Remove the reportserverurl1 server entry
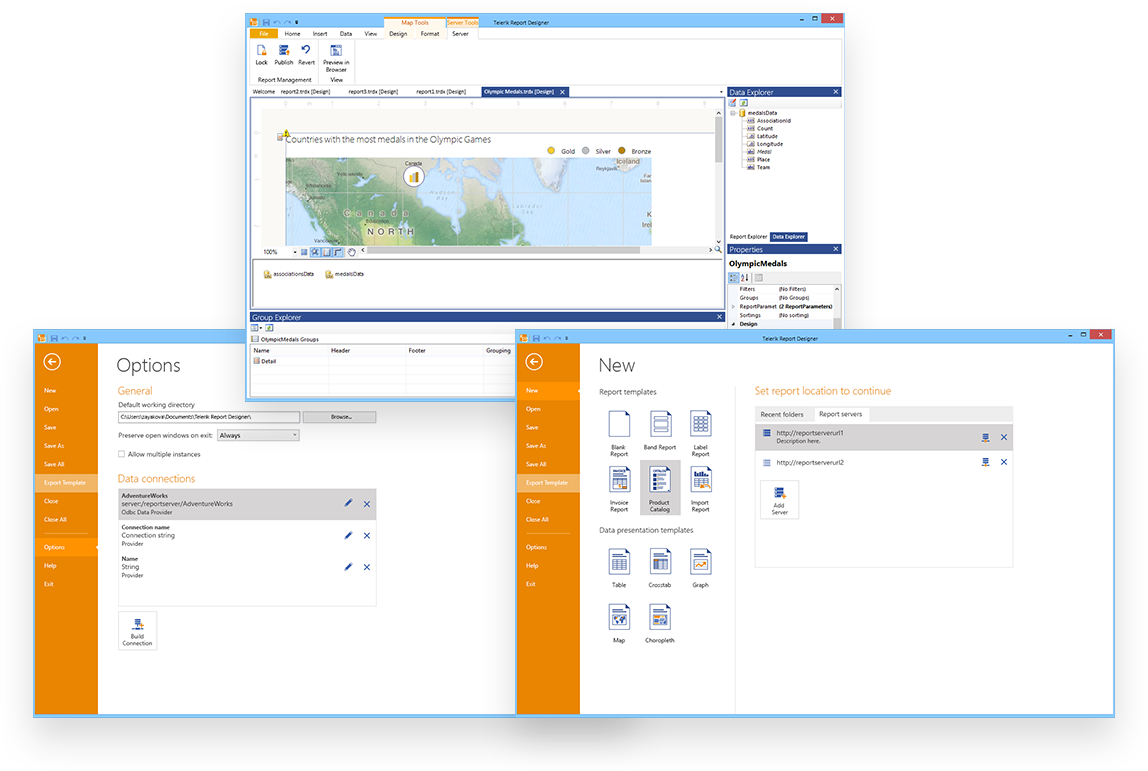This screenshot has width=1148, height=771. click(1004, 437)
